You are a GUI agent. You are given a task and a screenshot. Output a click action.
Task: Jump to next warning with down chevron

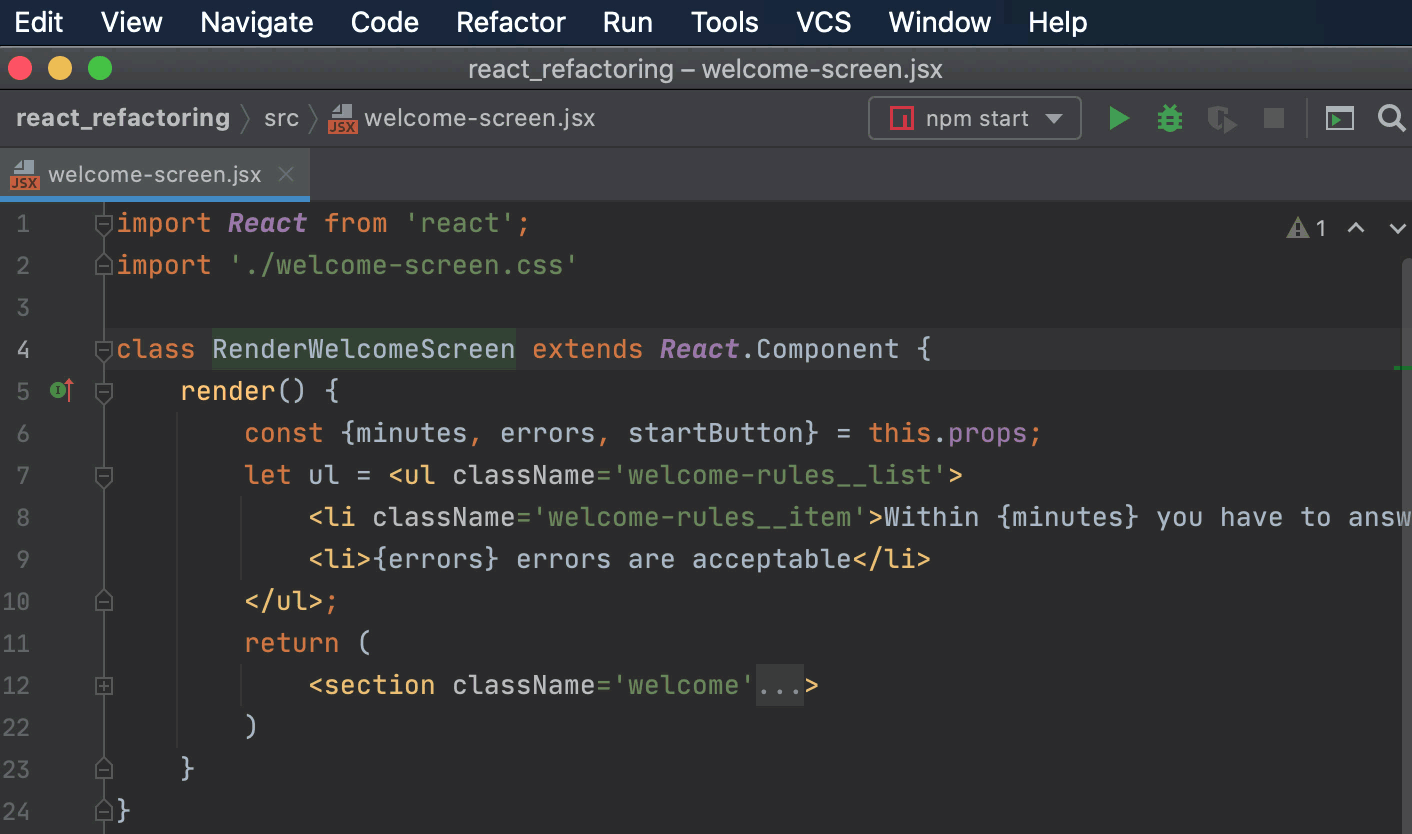[x=1397, y=228]
